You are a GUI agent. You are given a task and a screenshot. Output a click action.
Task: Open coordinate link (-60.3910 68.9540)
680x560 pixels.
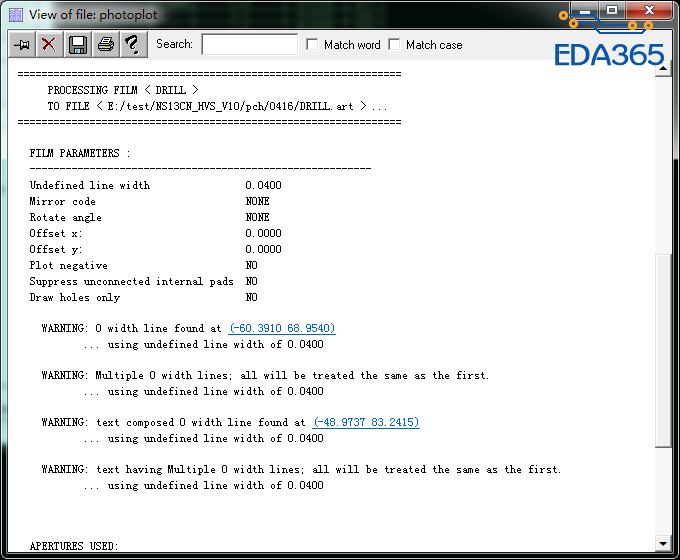[282, 328]
